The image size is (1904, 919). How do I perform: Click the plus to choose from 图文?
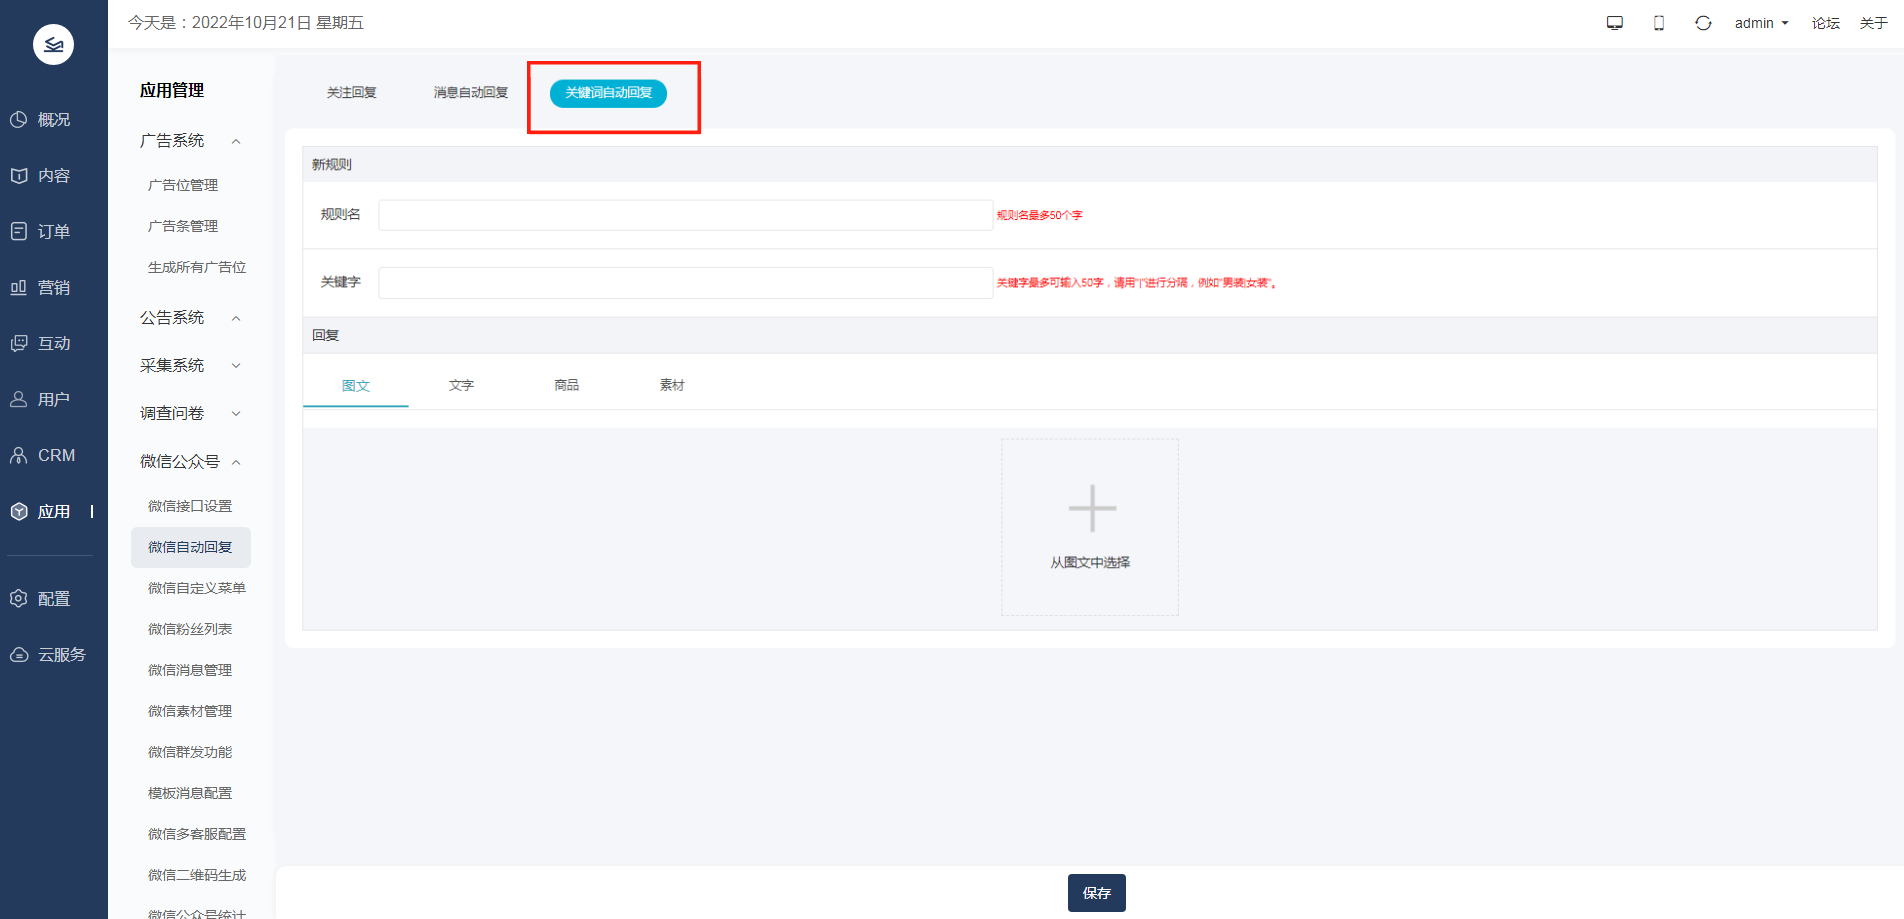(1091, 509)
